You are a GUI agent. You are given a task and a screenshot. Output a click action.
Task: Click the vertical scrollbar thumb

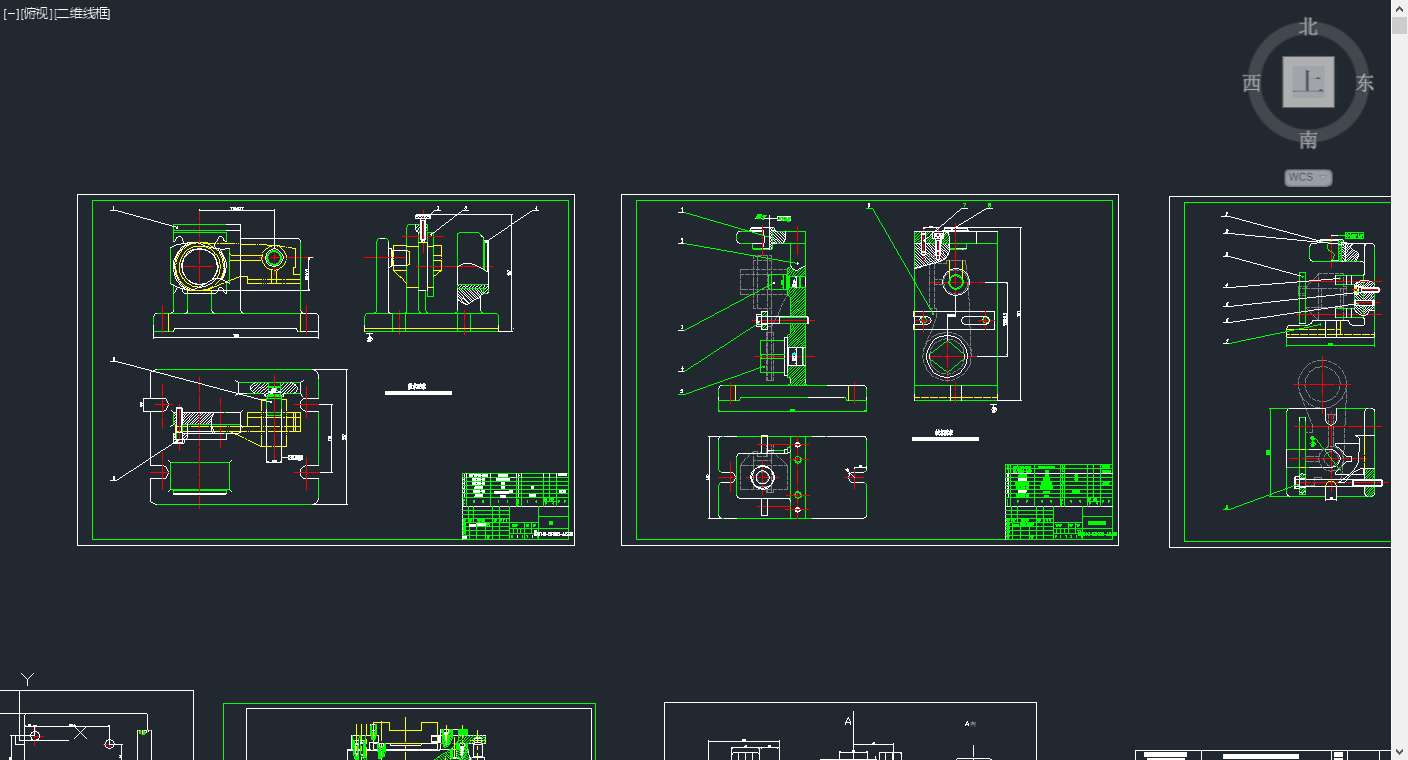tap(1399, 25)
